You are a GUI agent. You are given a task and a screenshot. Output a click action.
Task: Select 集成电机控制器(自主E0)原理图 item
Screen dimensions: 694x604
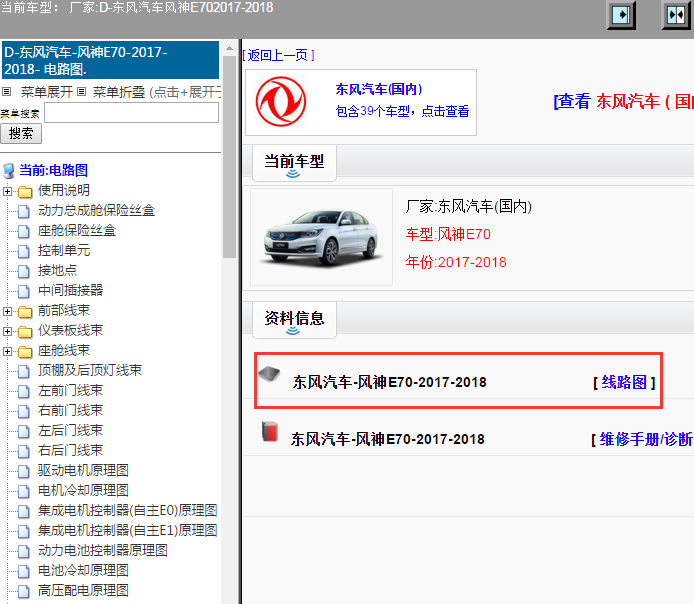(127, 511)
